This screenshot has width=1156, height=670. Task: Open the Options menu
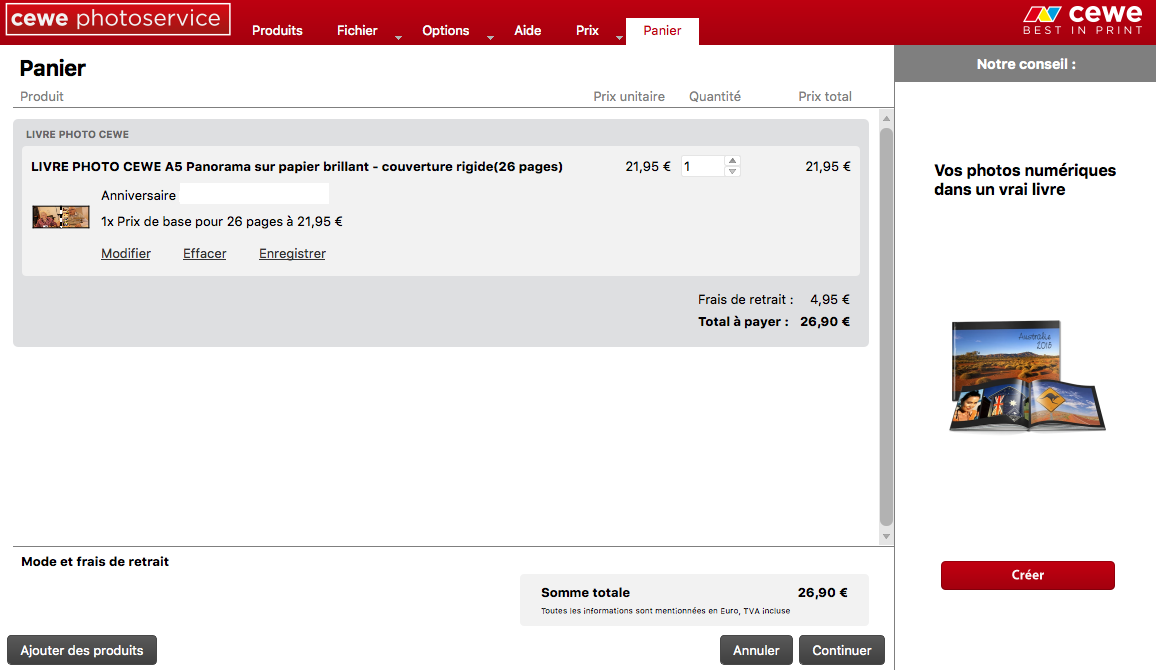(445, 30)
